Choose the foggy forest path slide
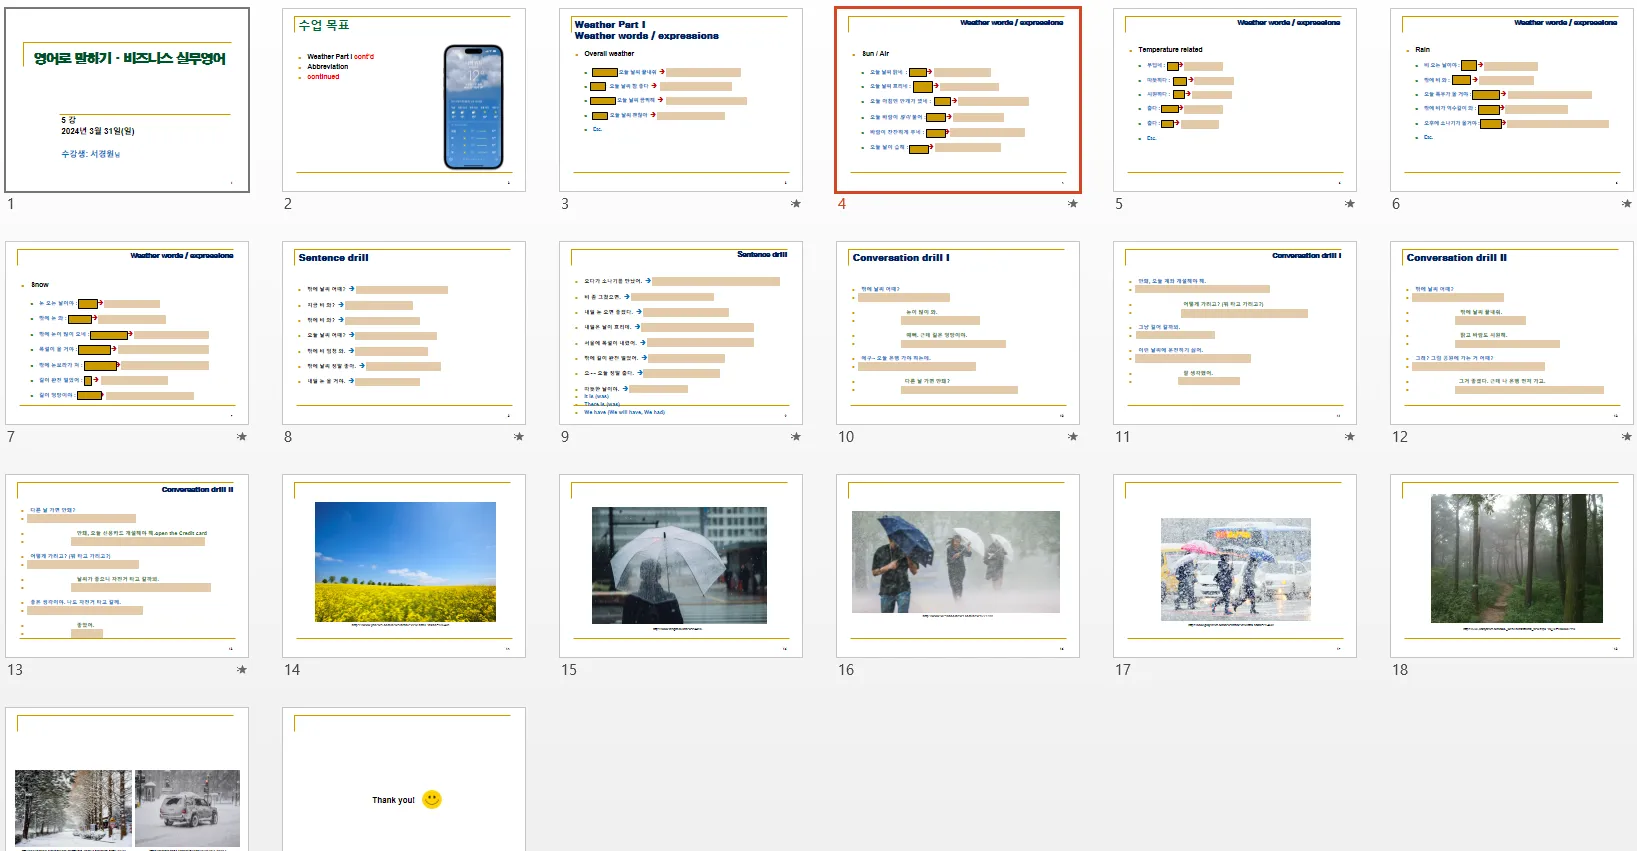The width and height of the screenshot is (1637, 851). (1512, 566)
